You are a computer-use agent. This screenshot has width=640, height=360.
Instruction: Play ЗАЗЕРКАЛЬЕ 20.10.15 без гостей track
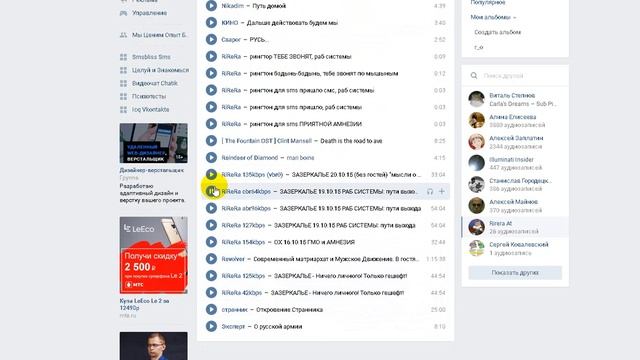[211, 174]
